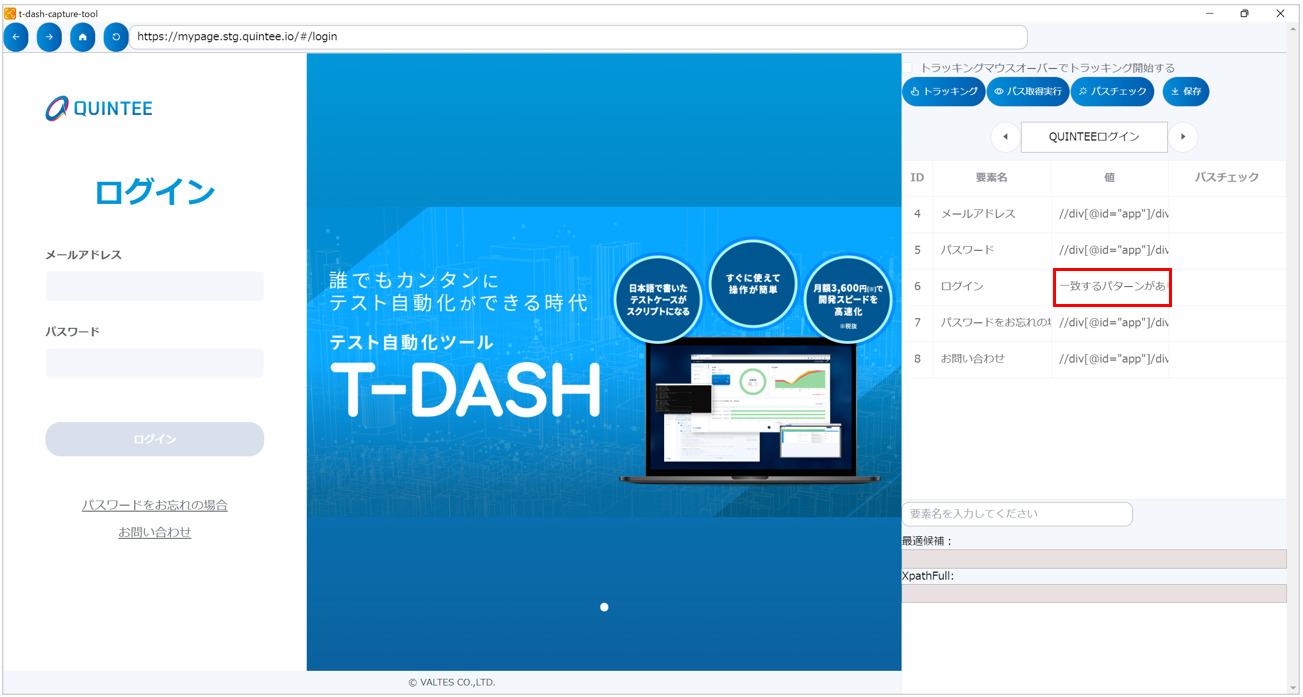Click the browser back arrow button
The height and width of the screenshot is (697, 1303).
point(16,37)
